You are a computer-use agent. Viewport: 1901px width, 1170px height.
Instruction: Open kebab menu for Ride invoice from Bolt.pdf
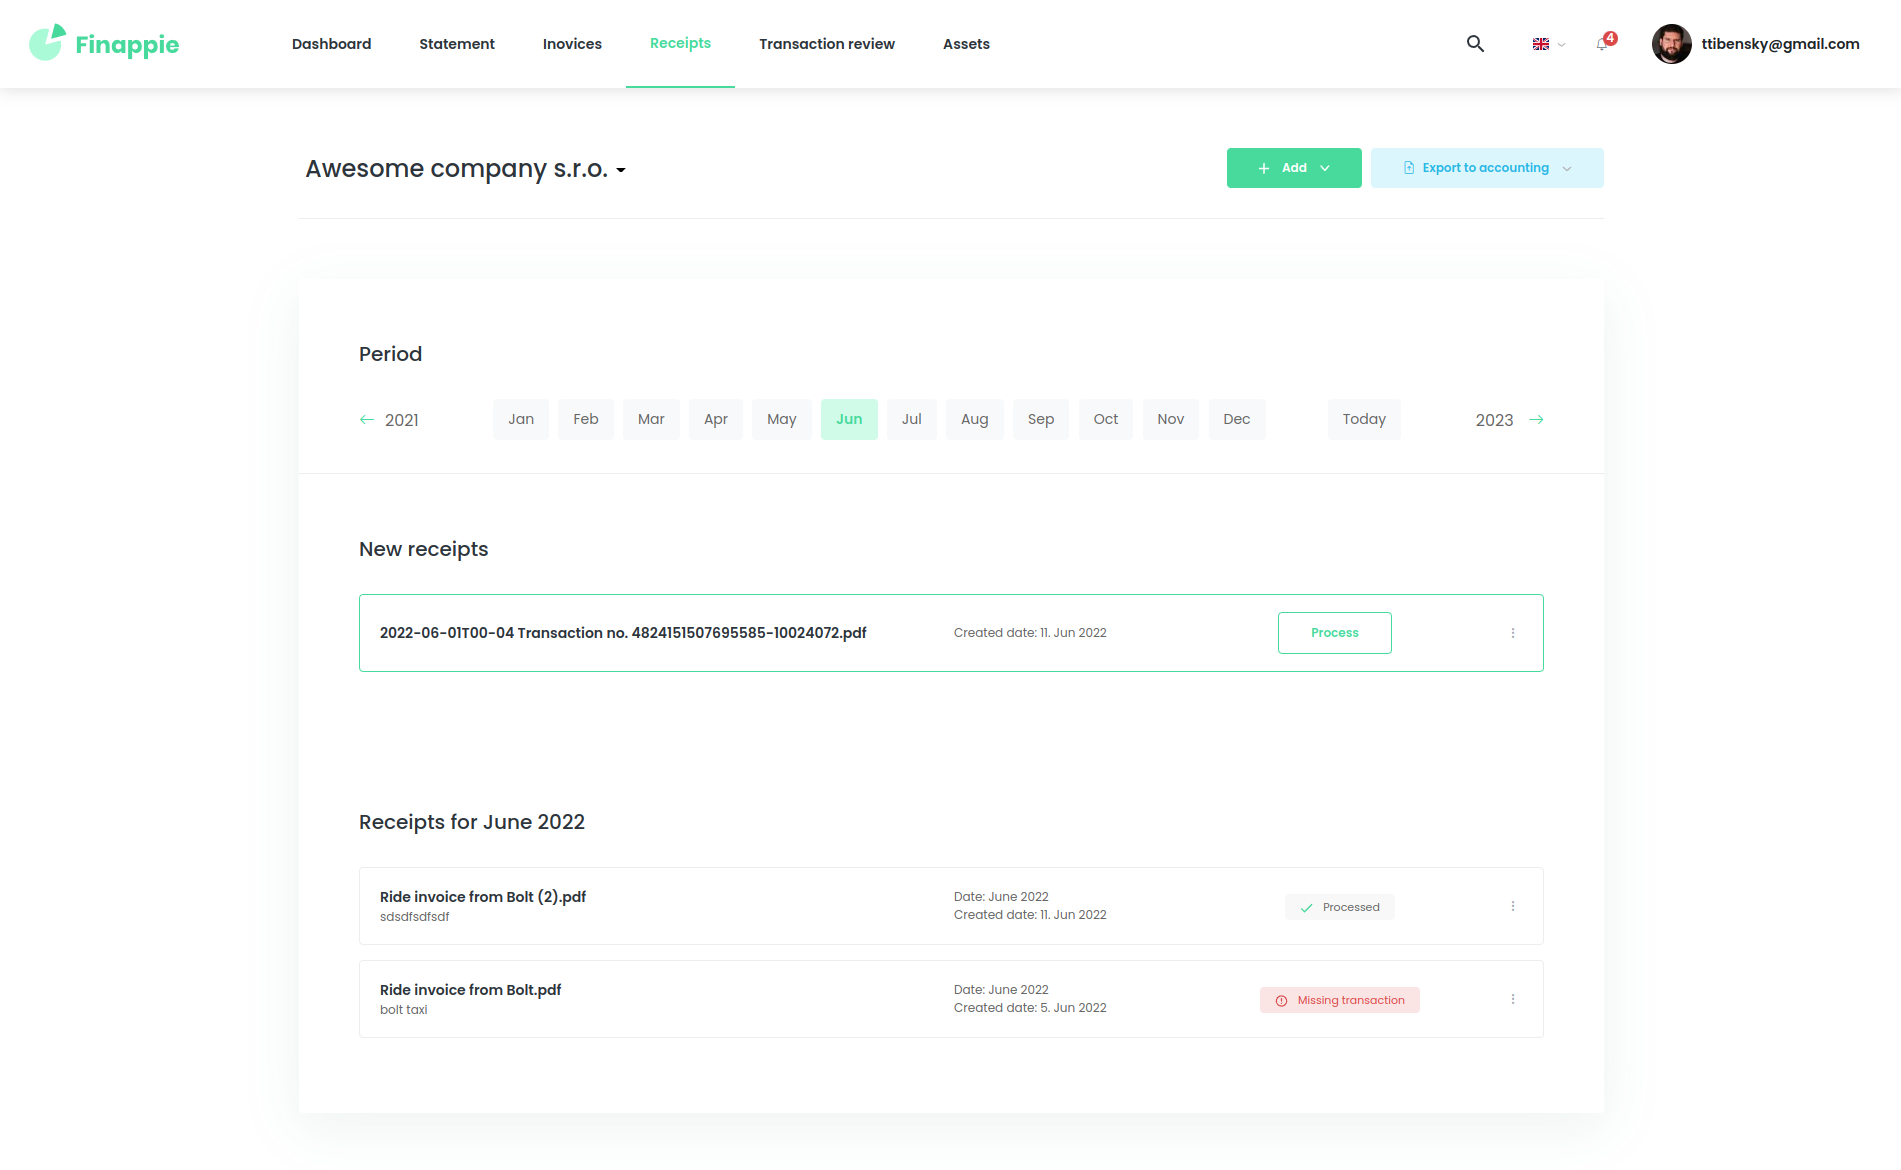pyautogui.click(x=1512, y=999)
